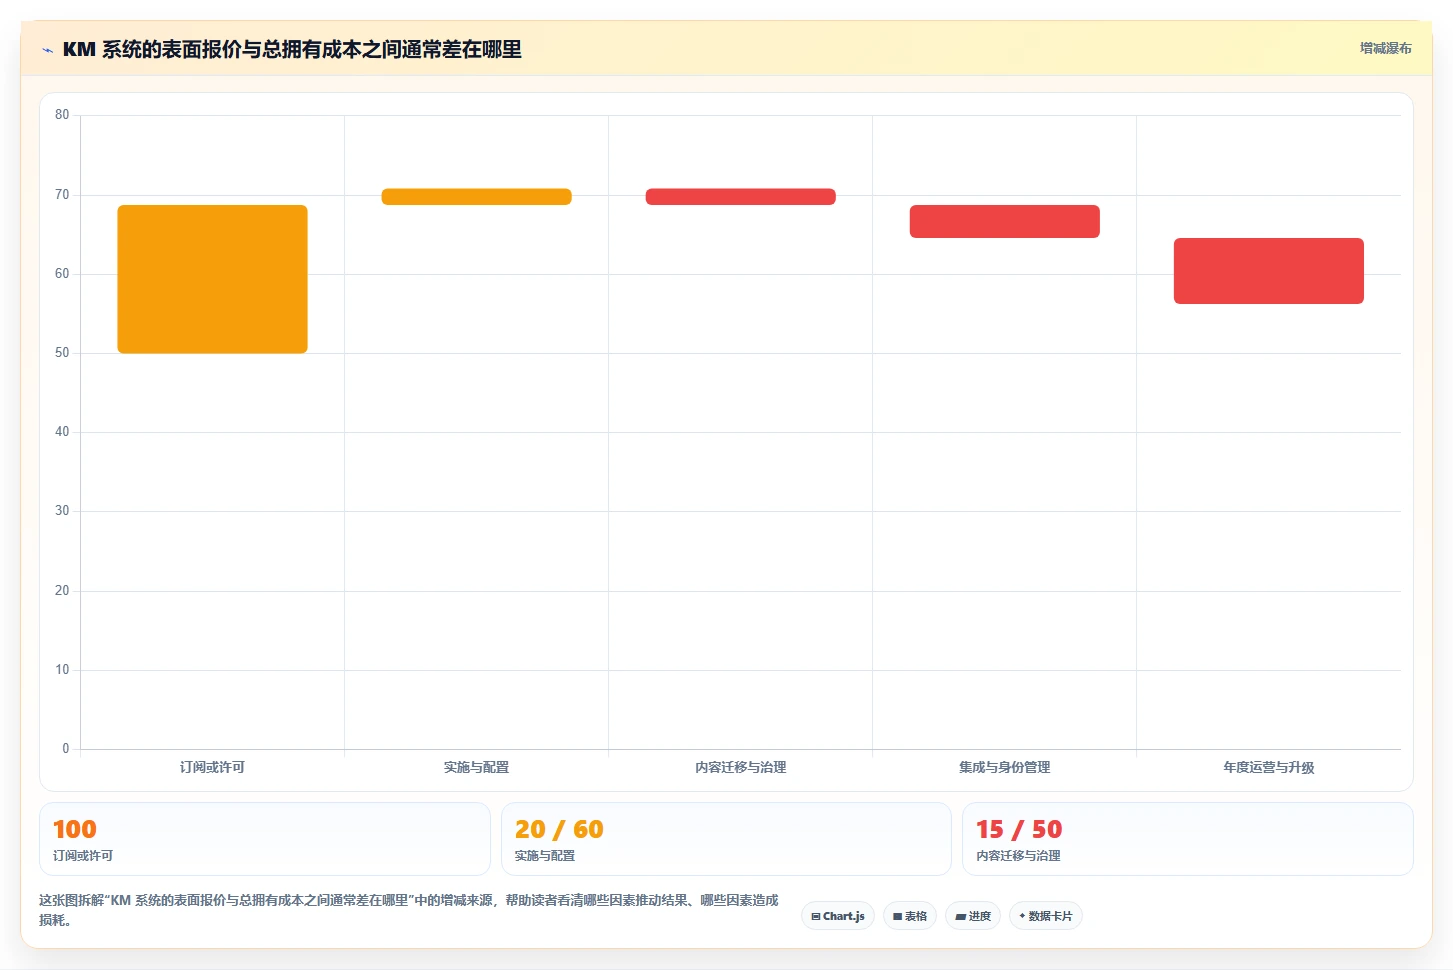Image resolution: width=1453 pixels, height=970 pixels.
Task: Click the y-axis tick label 10
Action: (x=62, y=670)
